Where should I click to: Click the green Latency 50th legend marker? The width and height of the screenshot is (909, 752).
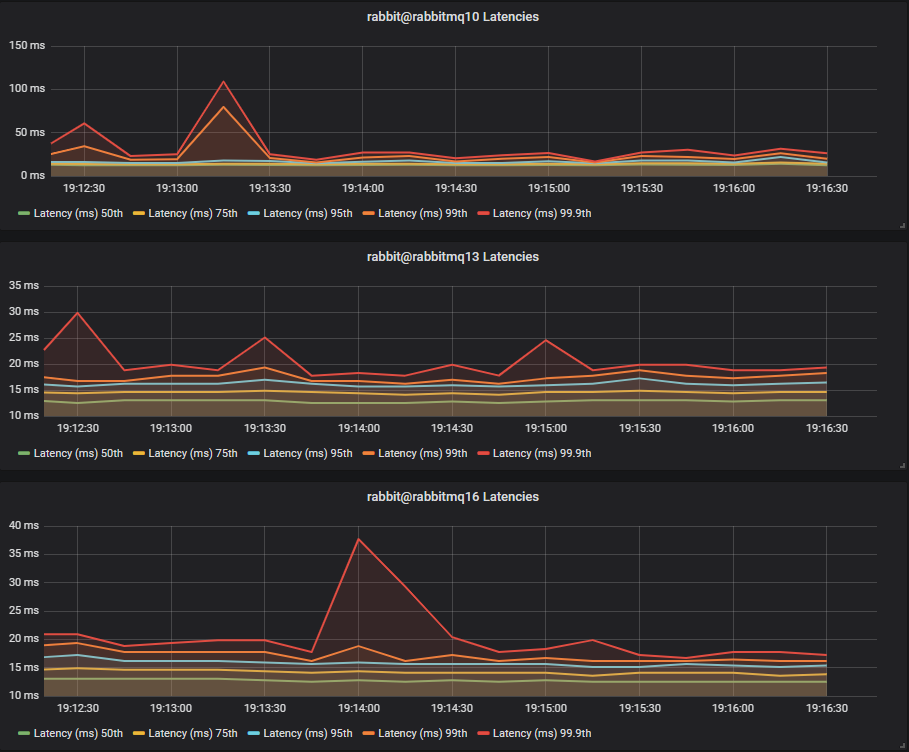(24, 213)
